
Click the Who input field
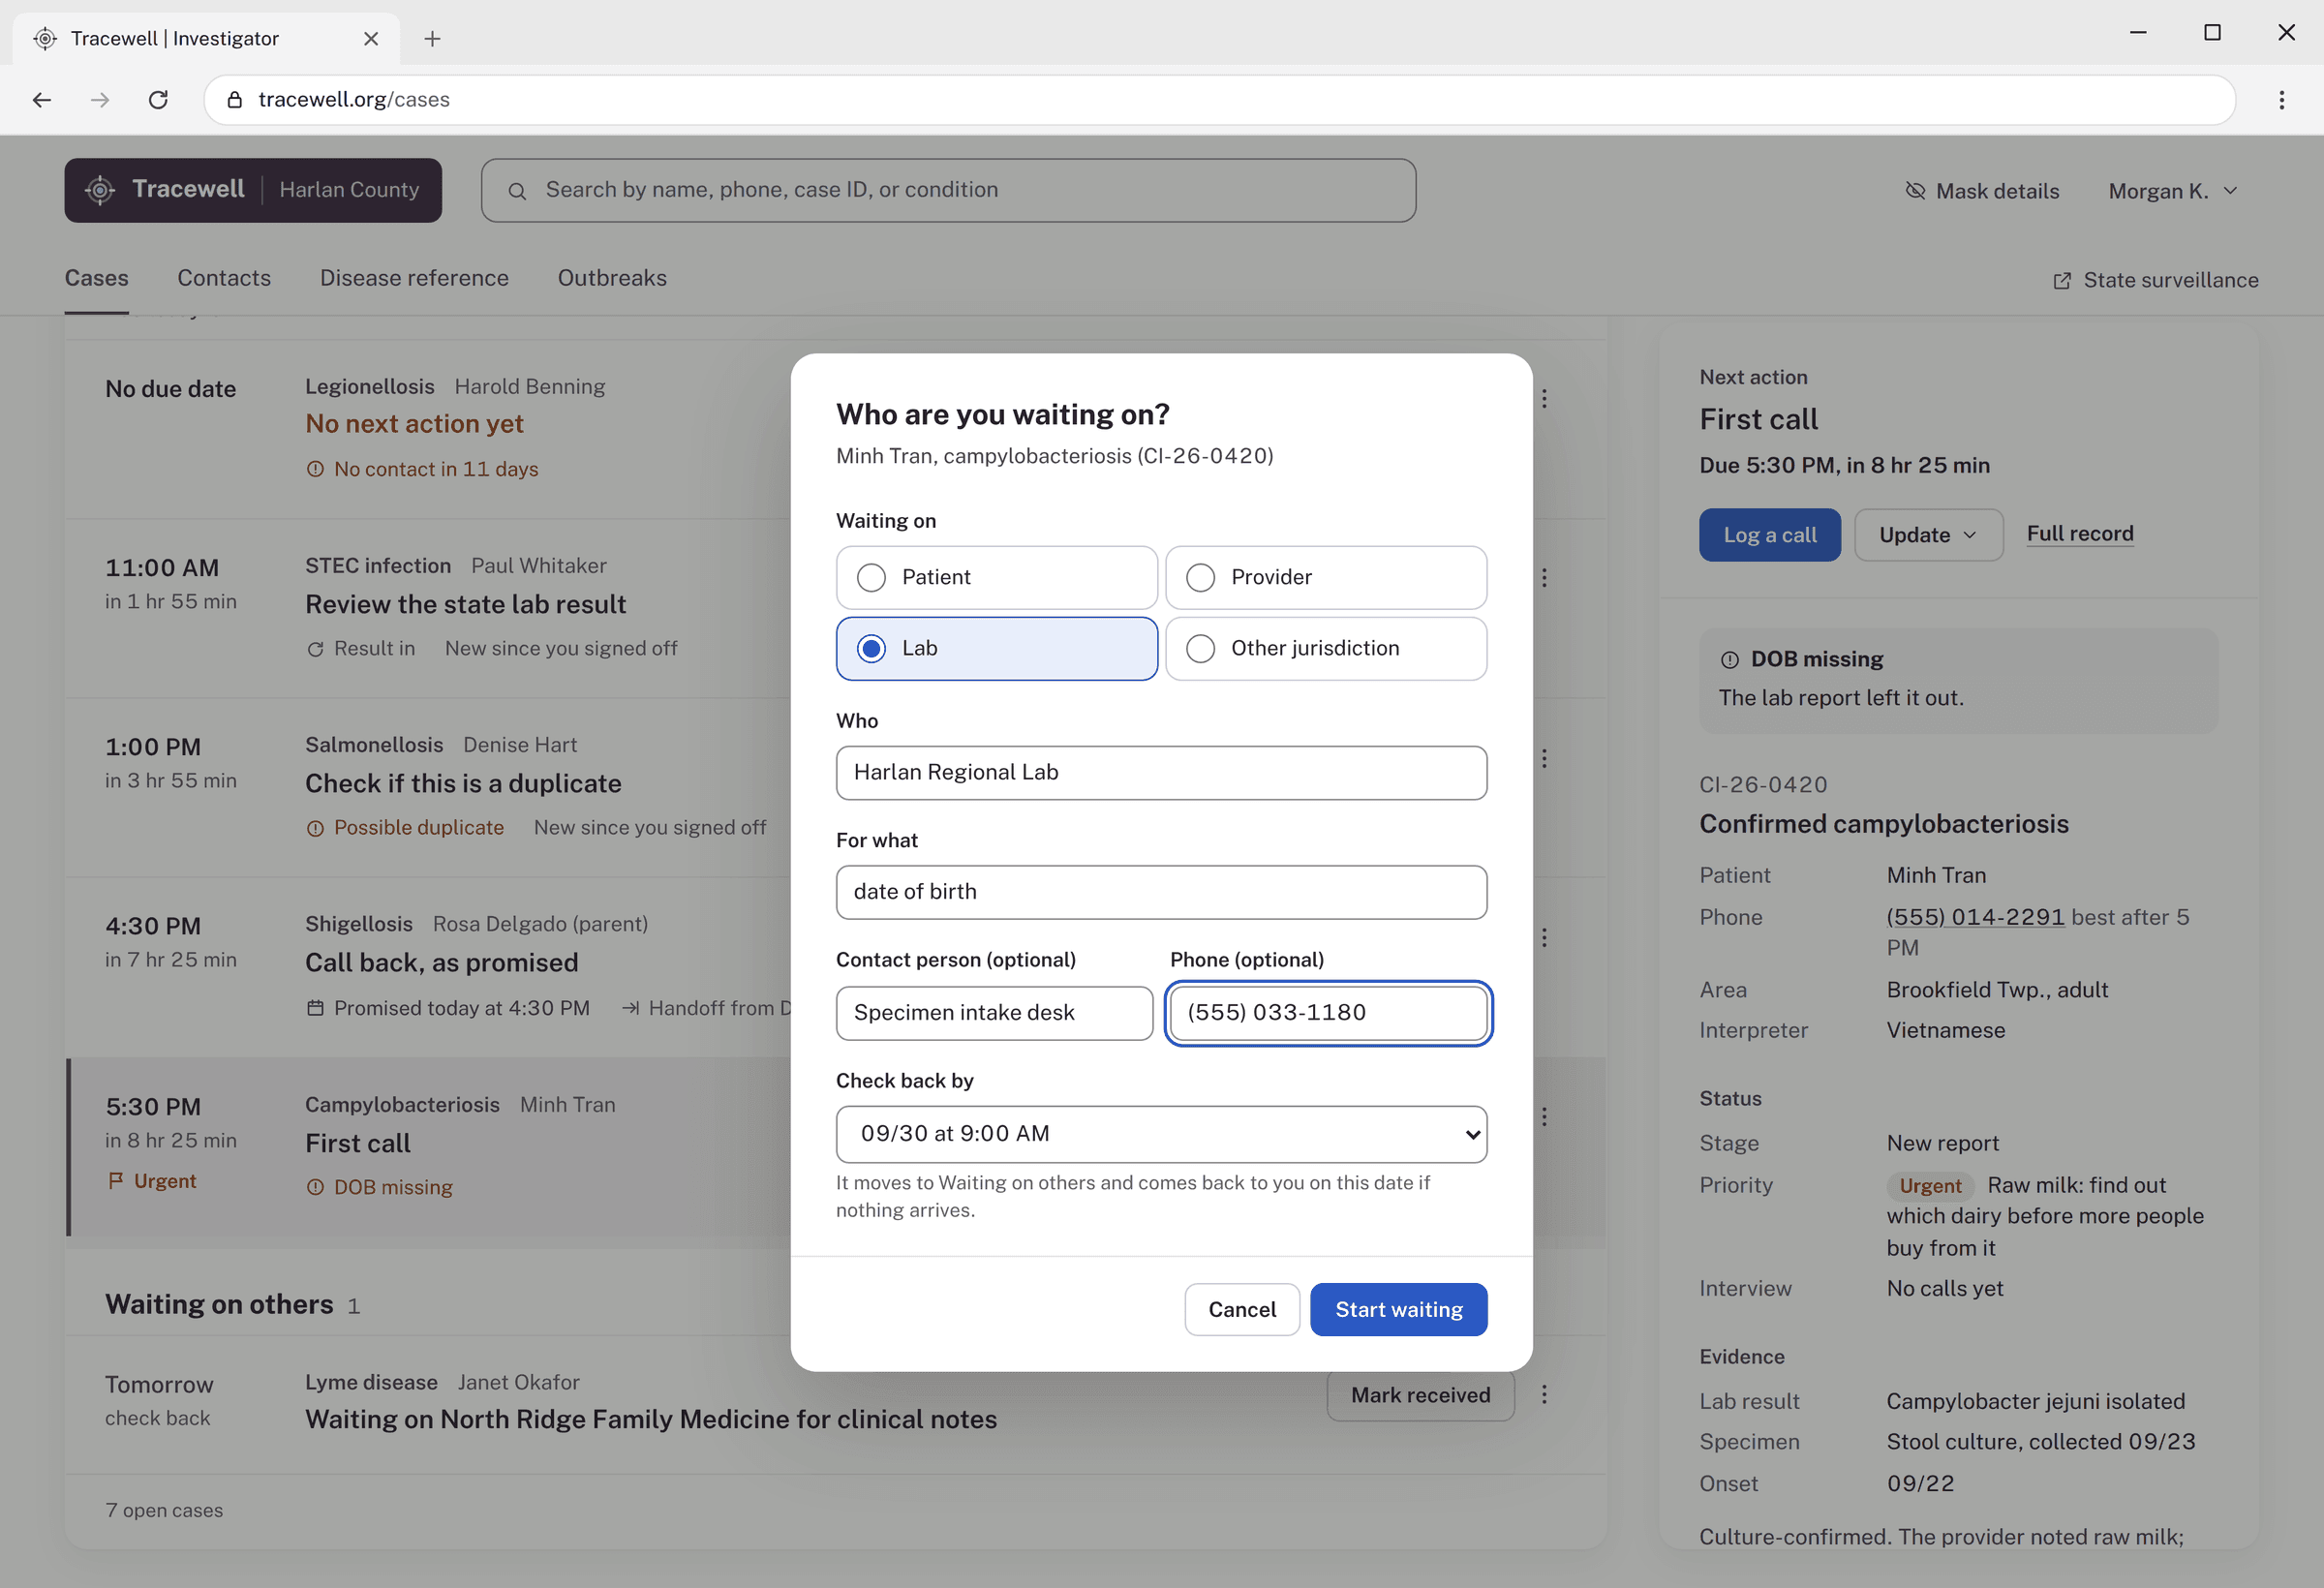1161,772
